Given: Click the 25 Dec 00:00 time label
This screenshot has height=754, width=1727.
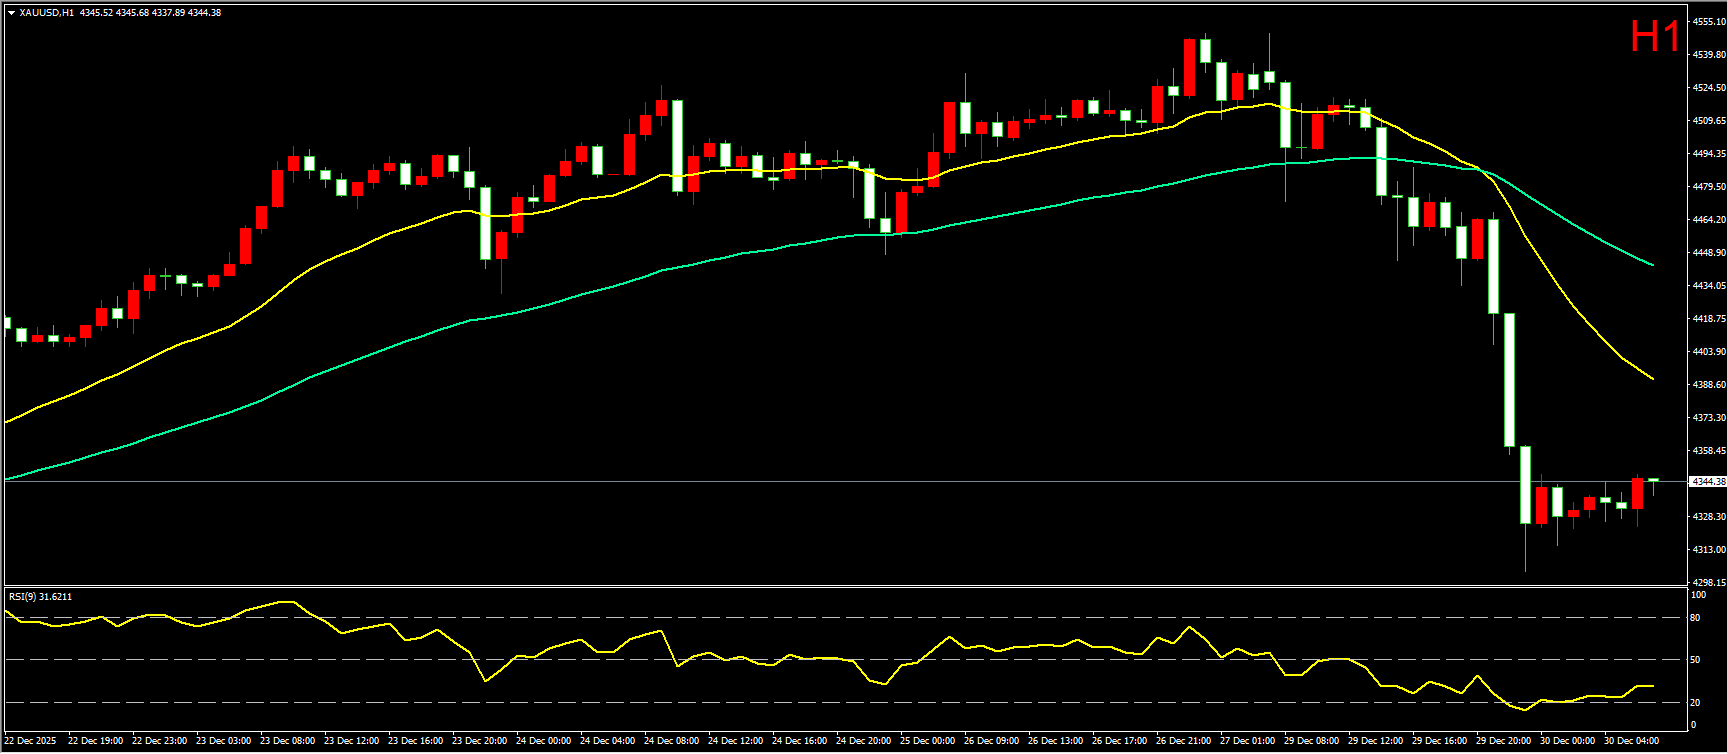Looking at the screenshot, I should click(x=927, y=741).
